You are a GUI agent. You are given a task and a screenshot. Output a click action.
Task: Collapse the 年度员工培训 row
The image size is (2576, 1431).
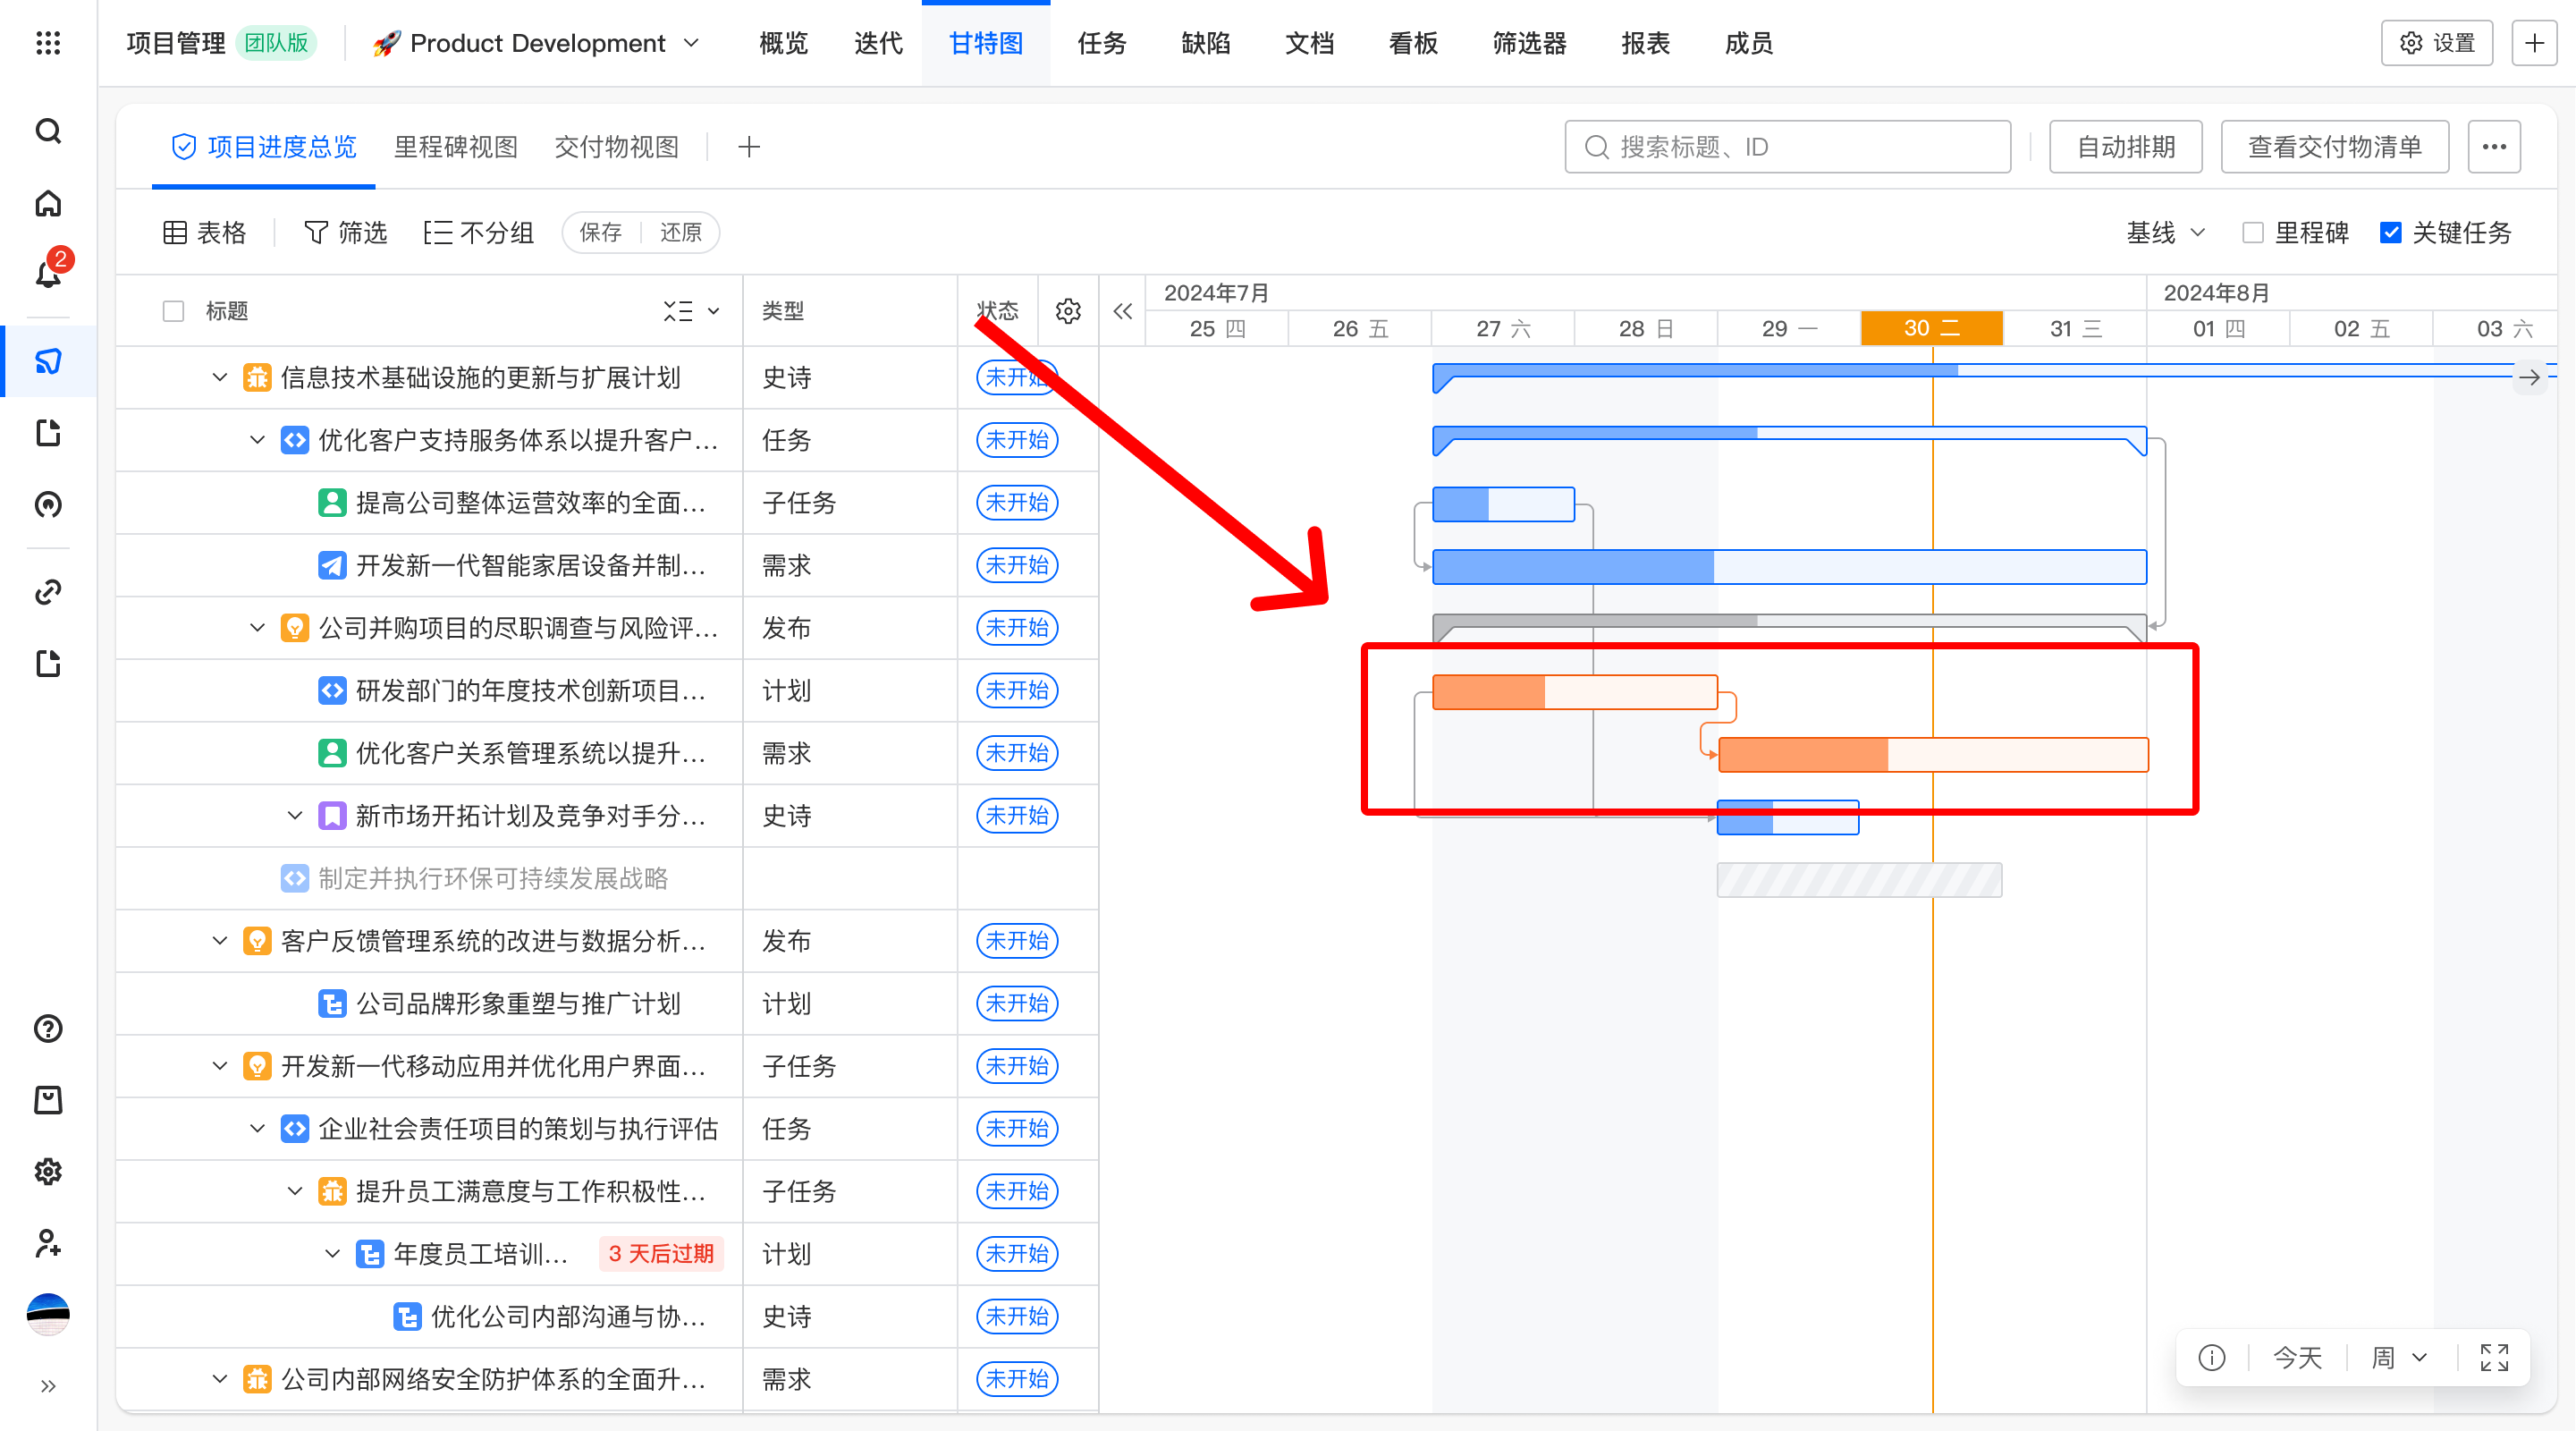[333, 1253]
